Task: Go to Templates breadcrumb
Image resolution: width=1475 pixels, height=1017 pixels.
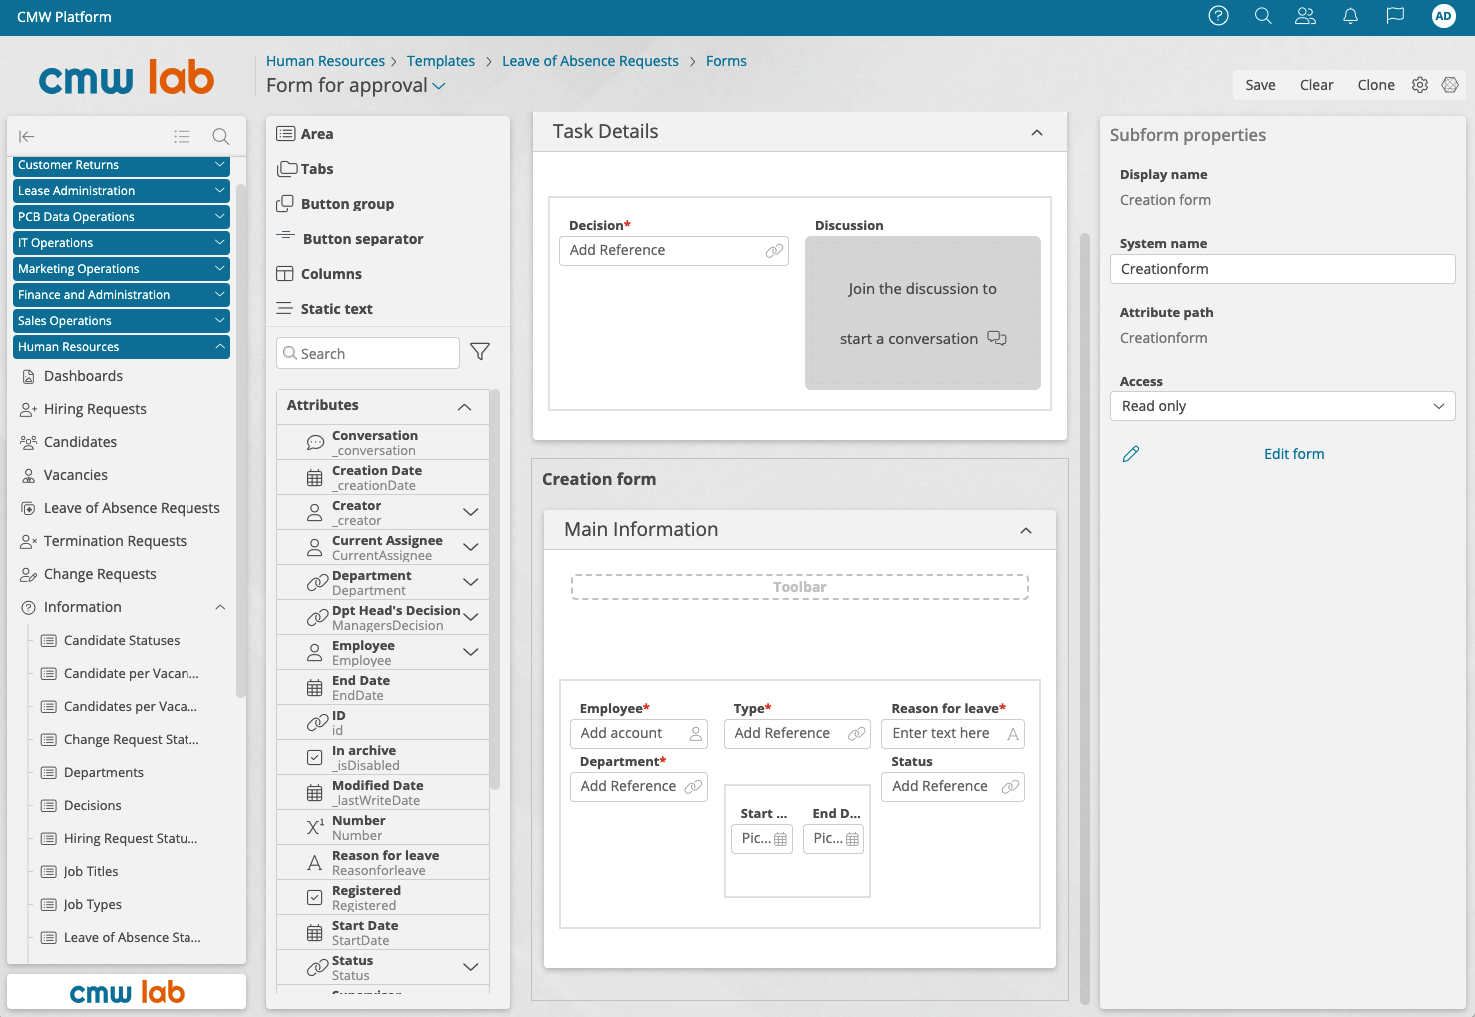Action: click(441, 61)
